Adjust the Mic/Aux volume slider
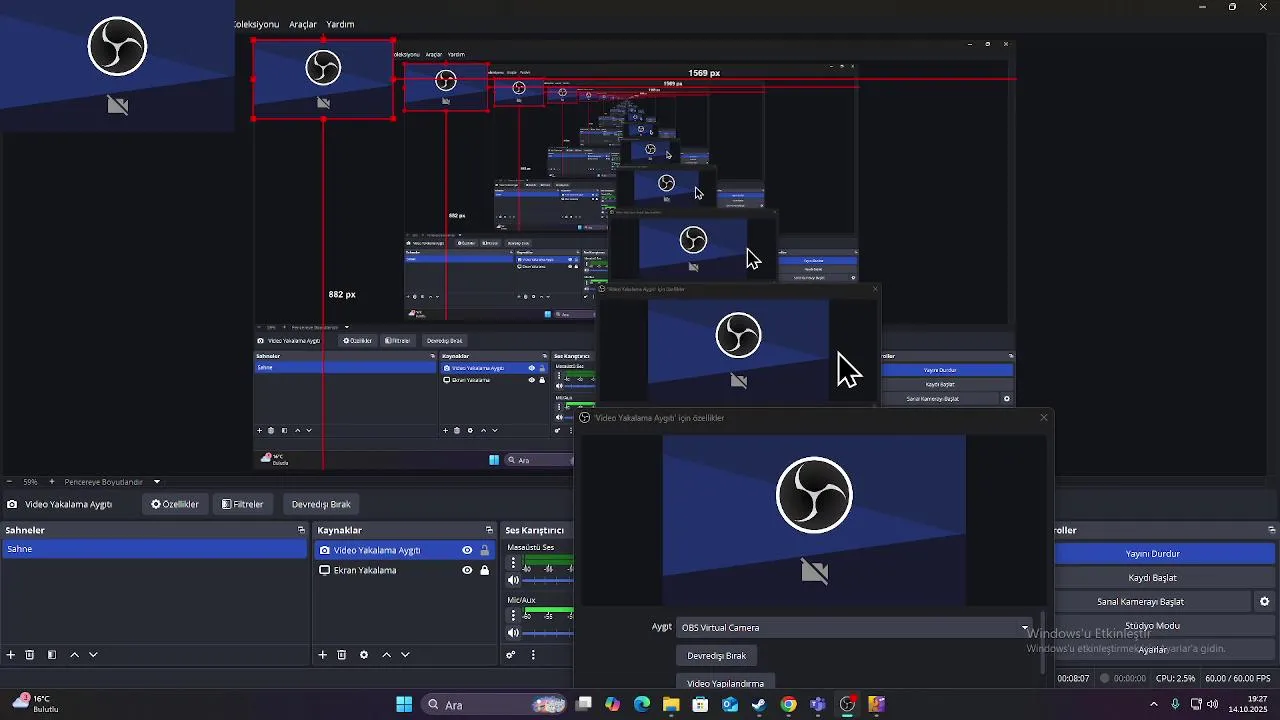This screenshot has width=1280, height=720. pos(549,633)
